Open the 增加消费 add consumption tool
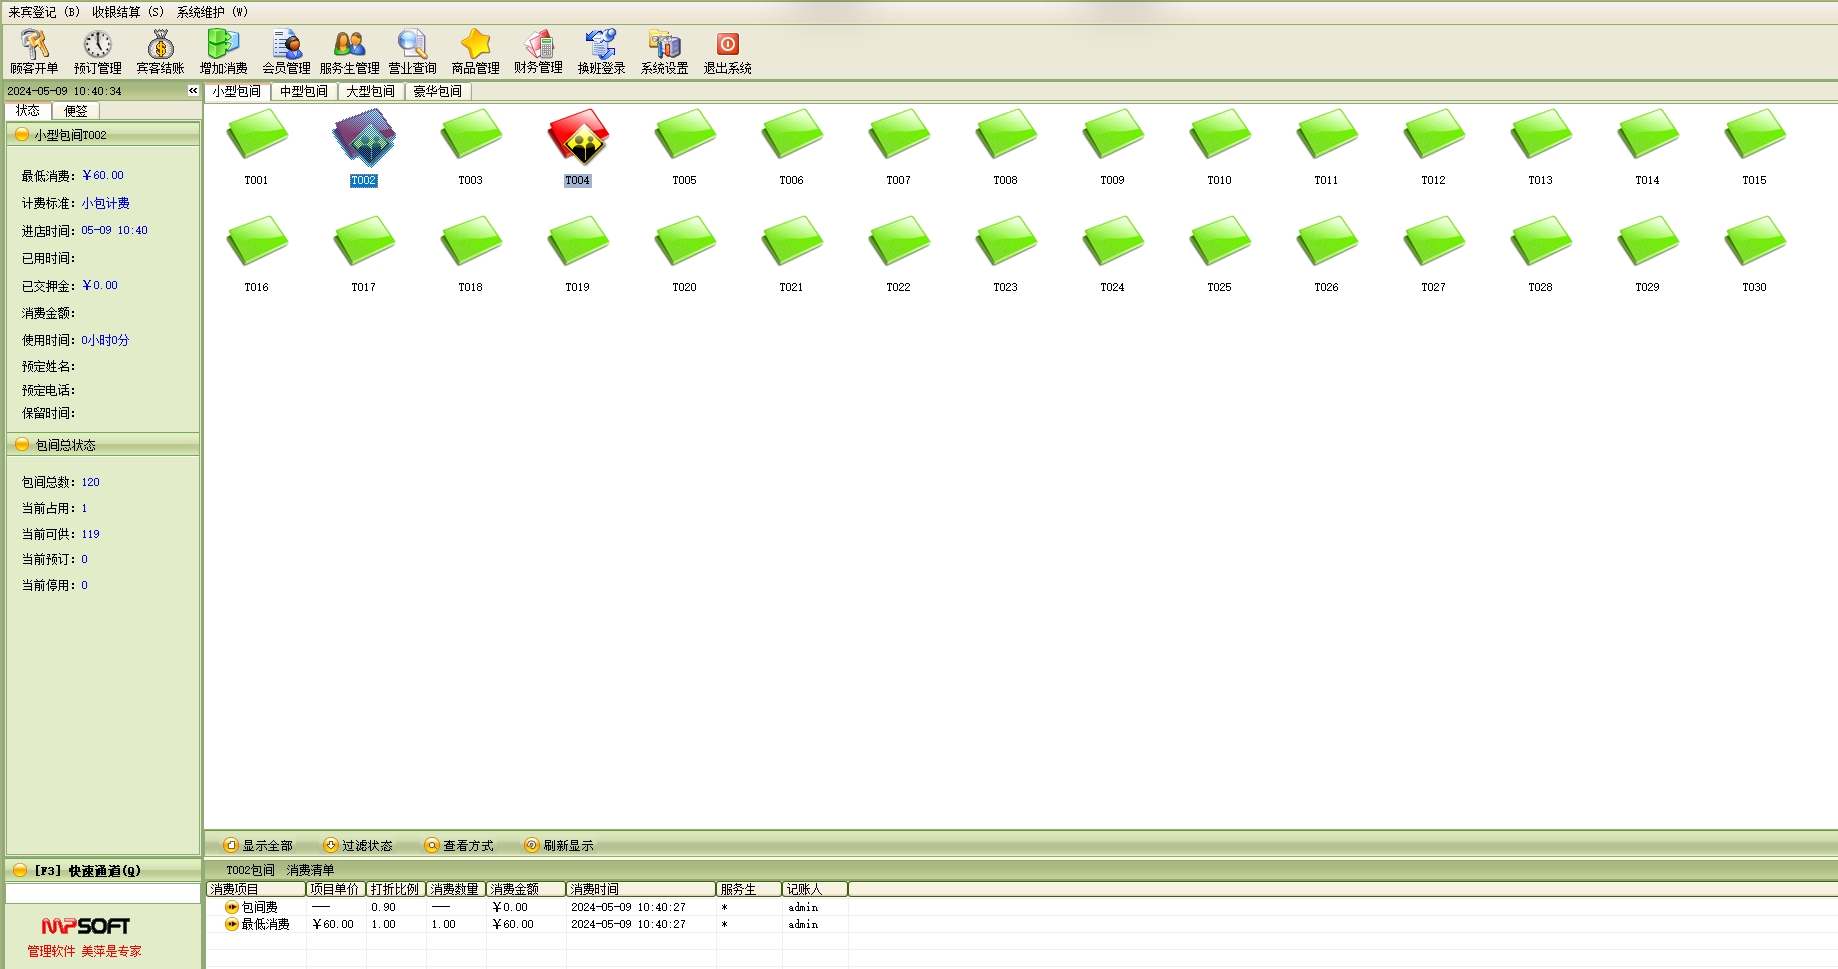This screenshot has height=969, width=1838. (223, 52)
